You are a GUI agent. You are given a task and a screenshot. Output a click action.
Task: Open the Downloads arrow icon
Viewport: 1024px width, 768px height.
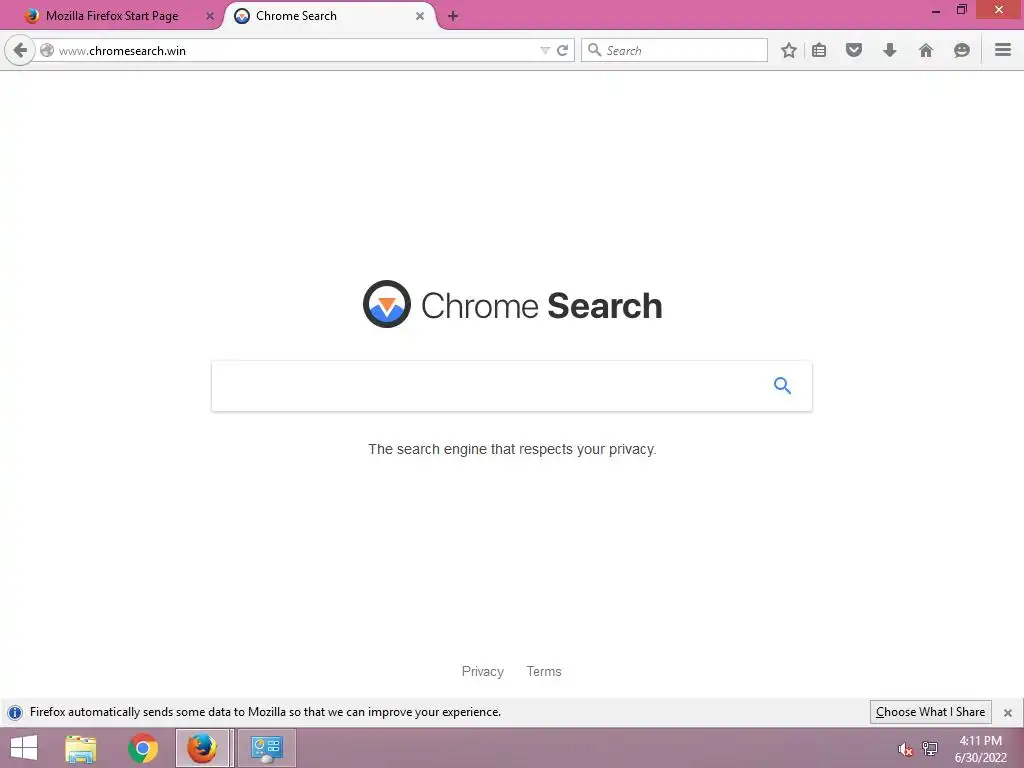tap(889, 50)
